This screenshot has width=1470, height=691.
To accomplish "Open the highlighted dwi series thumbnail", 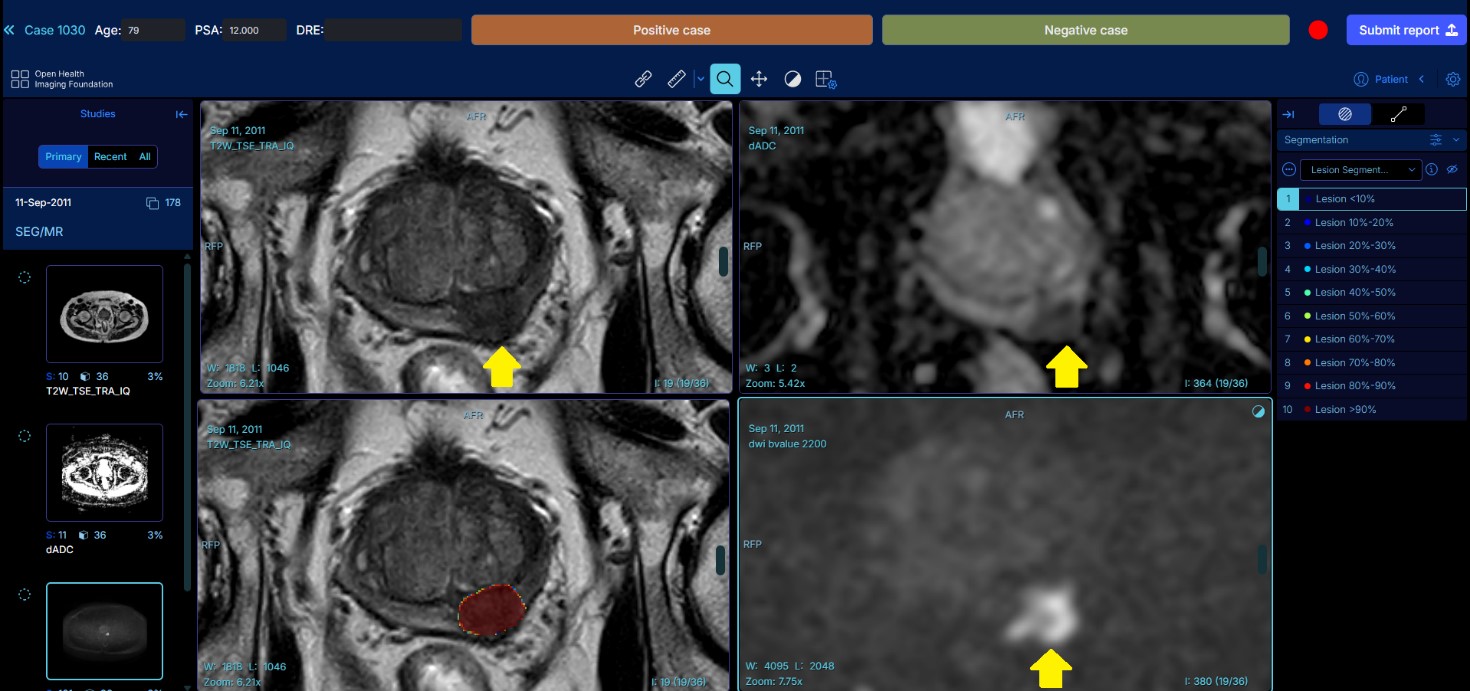I will coord(104,630).
